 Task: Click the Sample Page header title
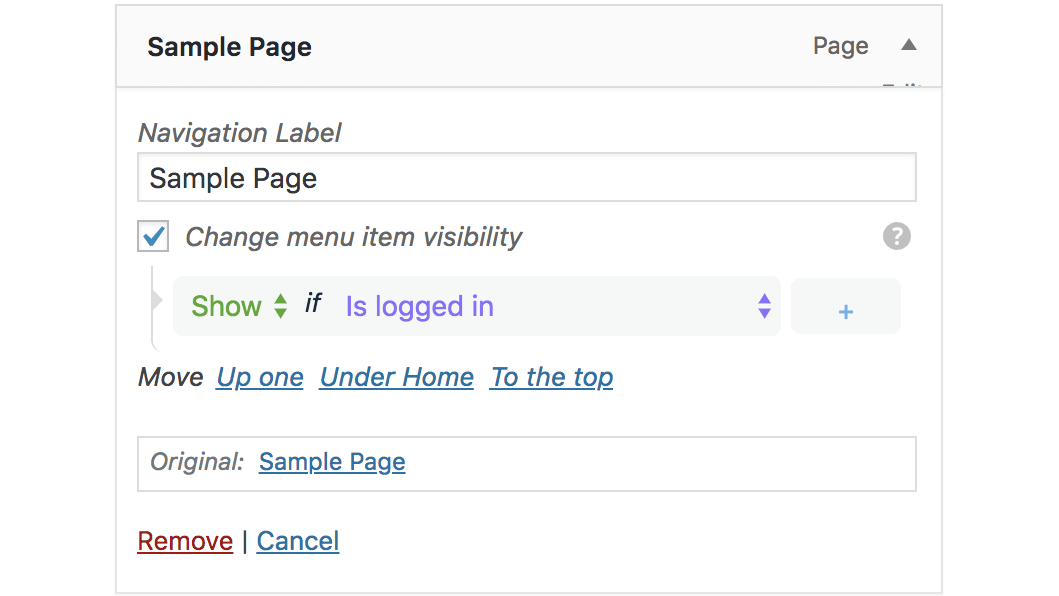tap(229, 47)
